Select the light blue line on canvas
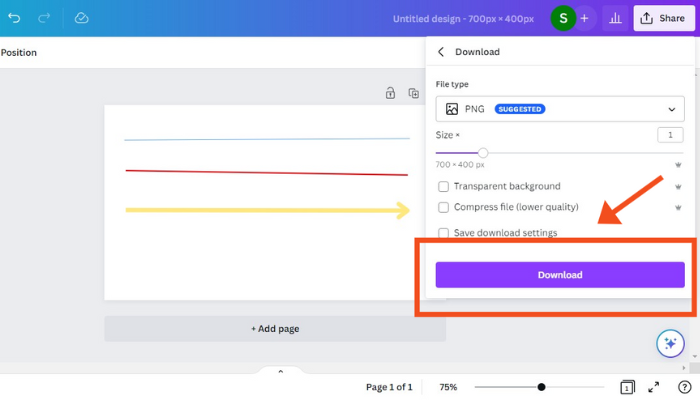The width and height of the screenshot is (700, 400). (267, 139)
